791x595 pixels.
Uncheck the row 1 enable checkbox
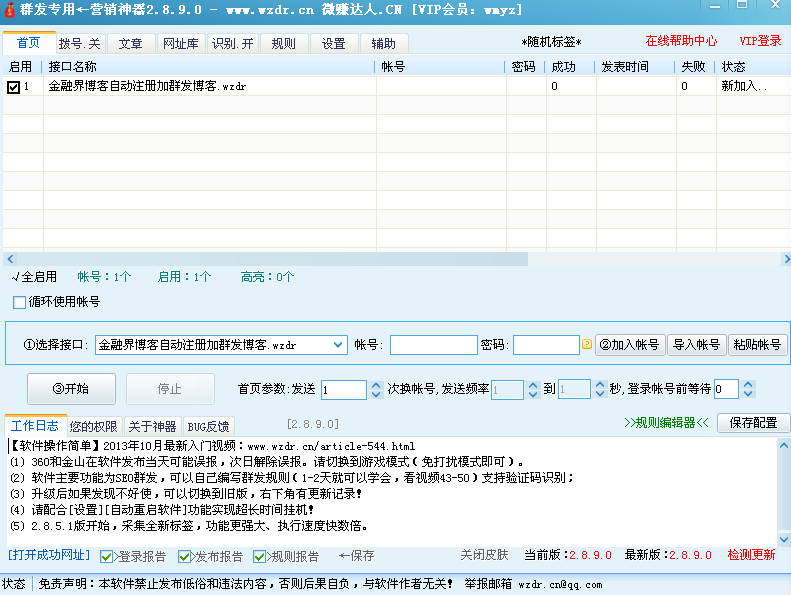(x=14, y=87)
